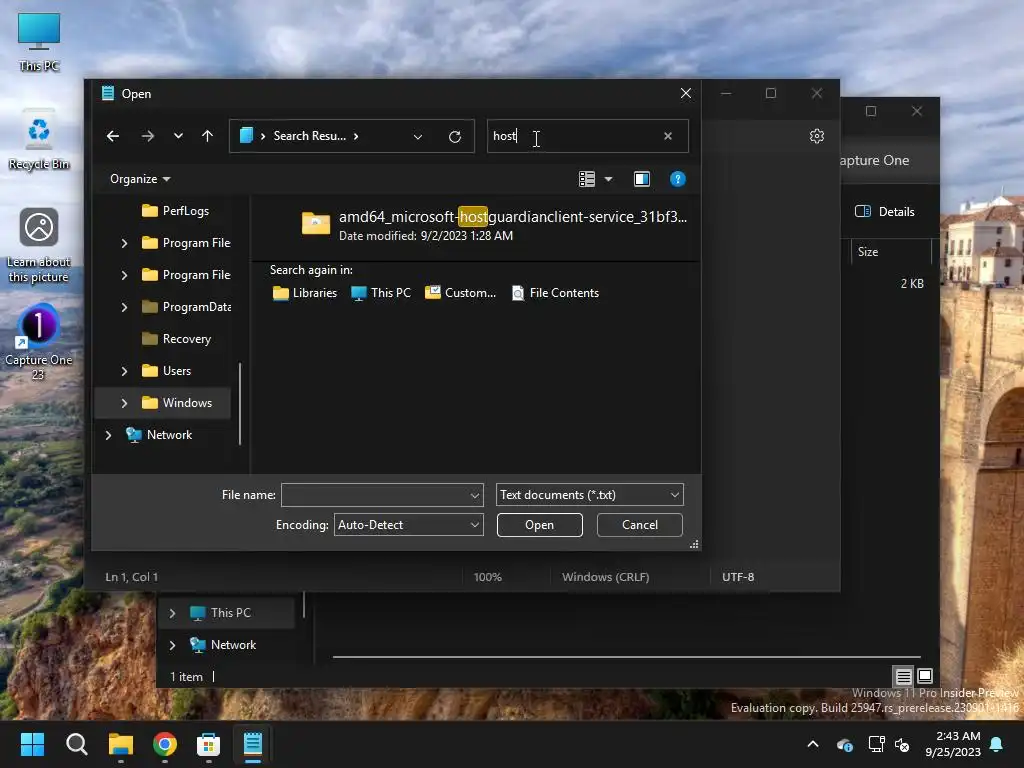This screenshot has width=1024, height=768.
Task: Search again in Custom location
Action: pyautogui.click(x=460, y=293)
